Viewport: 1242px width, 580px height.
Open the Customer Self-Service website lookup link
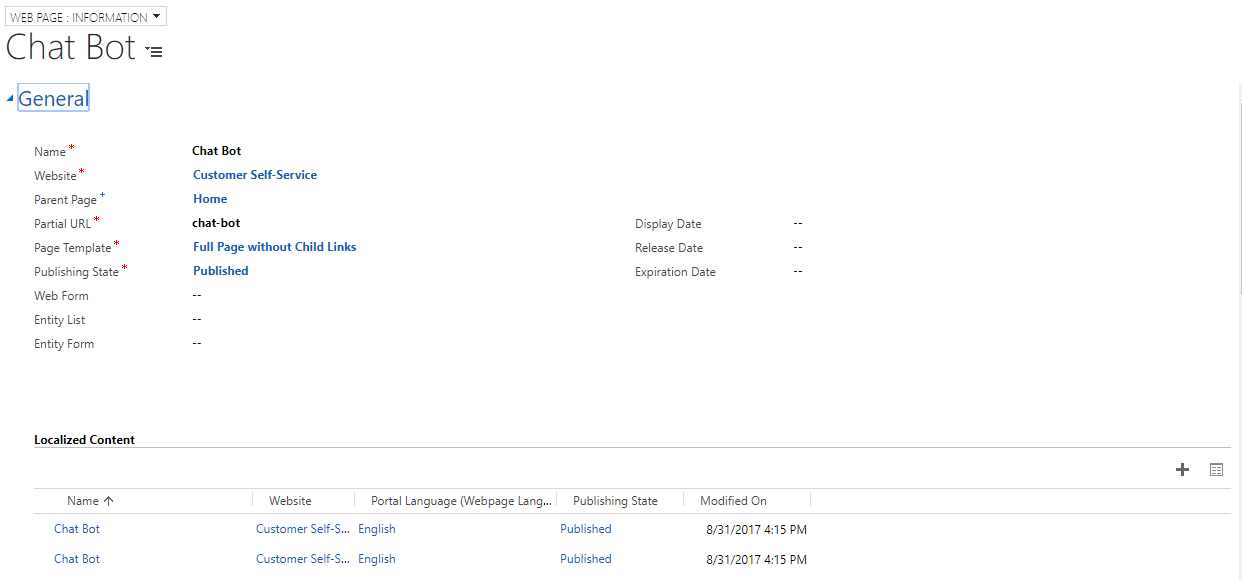254,174
